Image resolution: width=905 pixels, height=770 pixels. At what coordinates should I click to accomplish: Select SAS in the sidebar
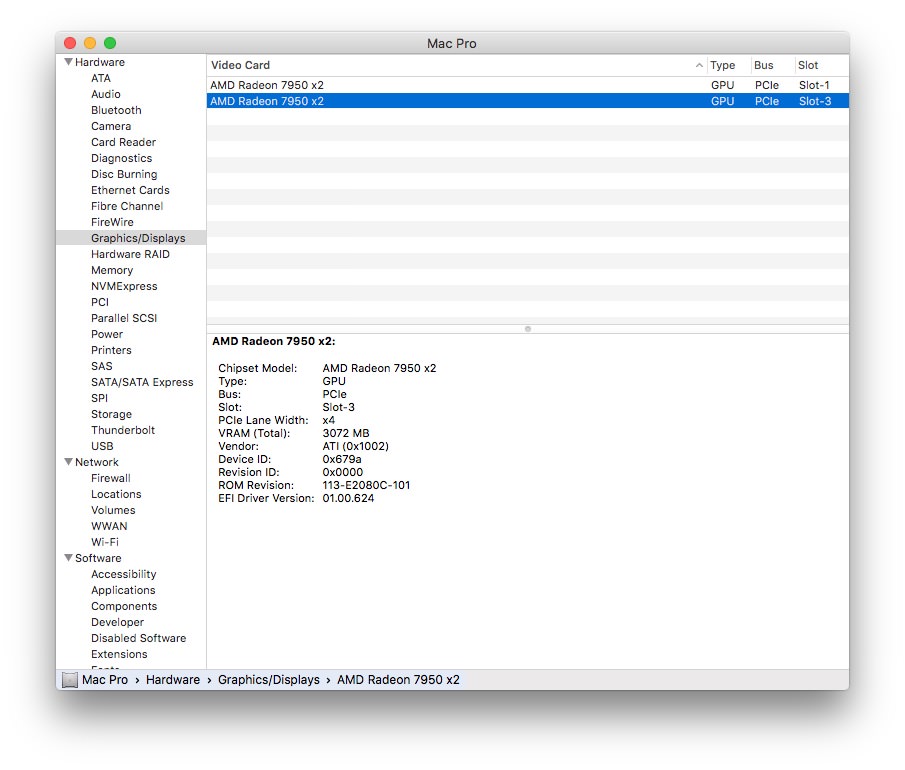[102, 366]
